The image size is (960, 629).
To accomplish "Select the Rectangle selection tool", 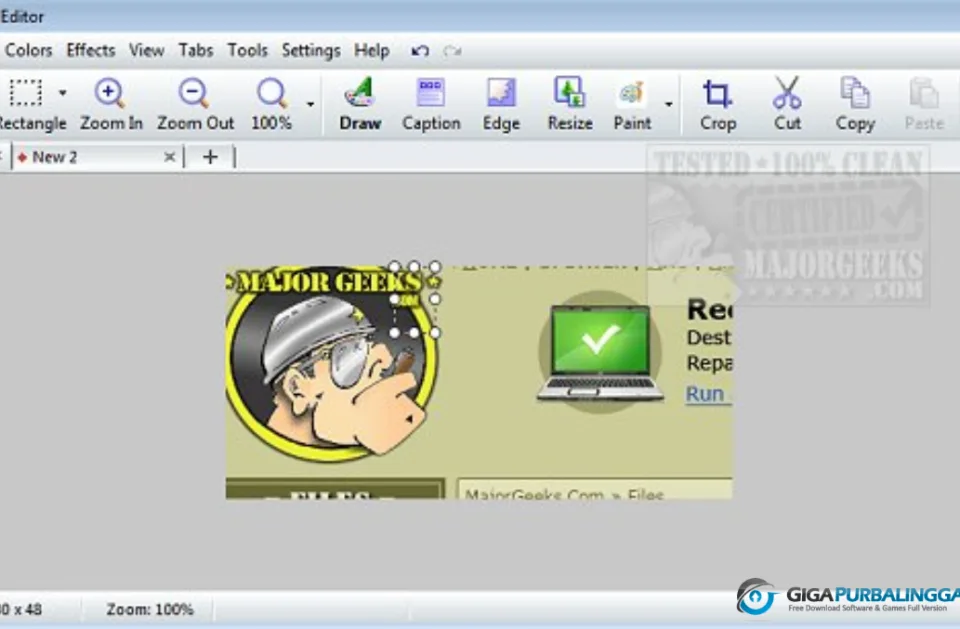I will click(29, 104).
